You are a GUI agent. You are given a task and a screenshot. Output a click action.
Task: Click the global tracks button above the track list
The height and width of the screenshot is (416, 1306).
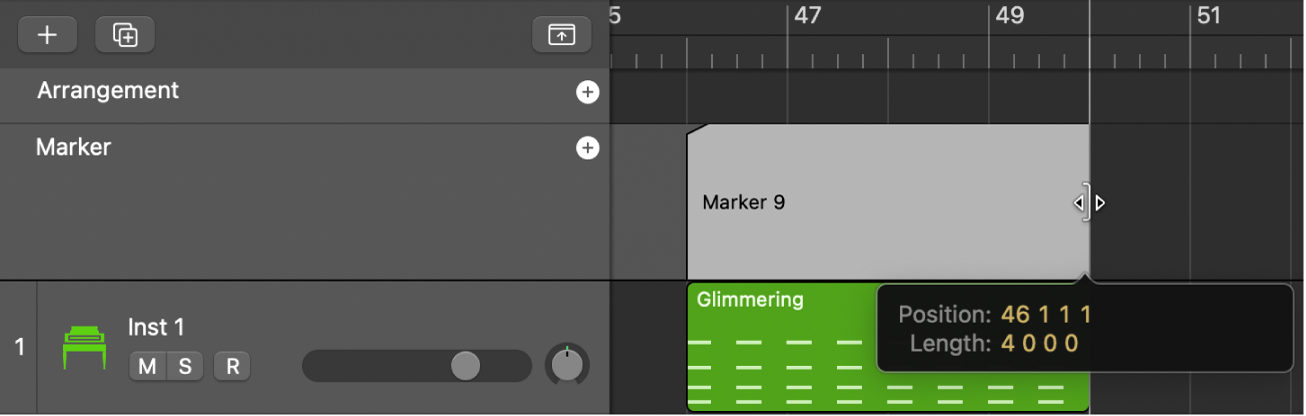tap(561, 35)
